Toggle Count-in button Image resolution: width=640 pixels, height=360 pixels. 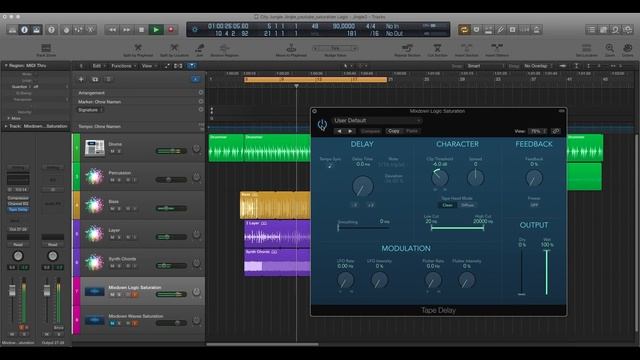point(525,30)
